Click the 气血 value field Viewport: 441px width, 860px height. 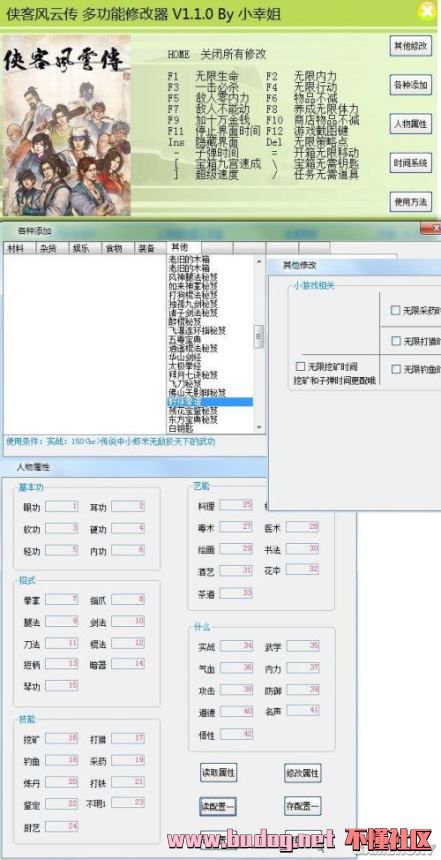[x=236, y=668]
